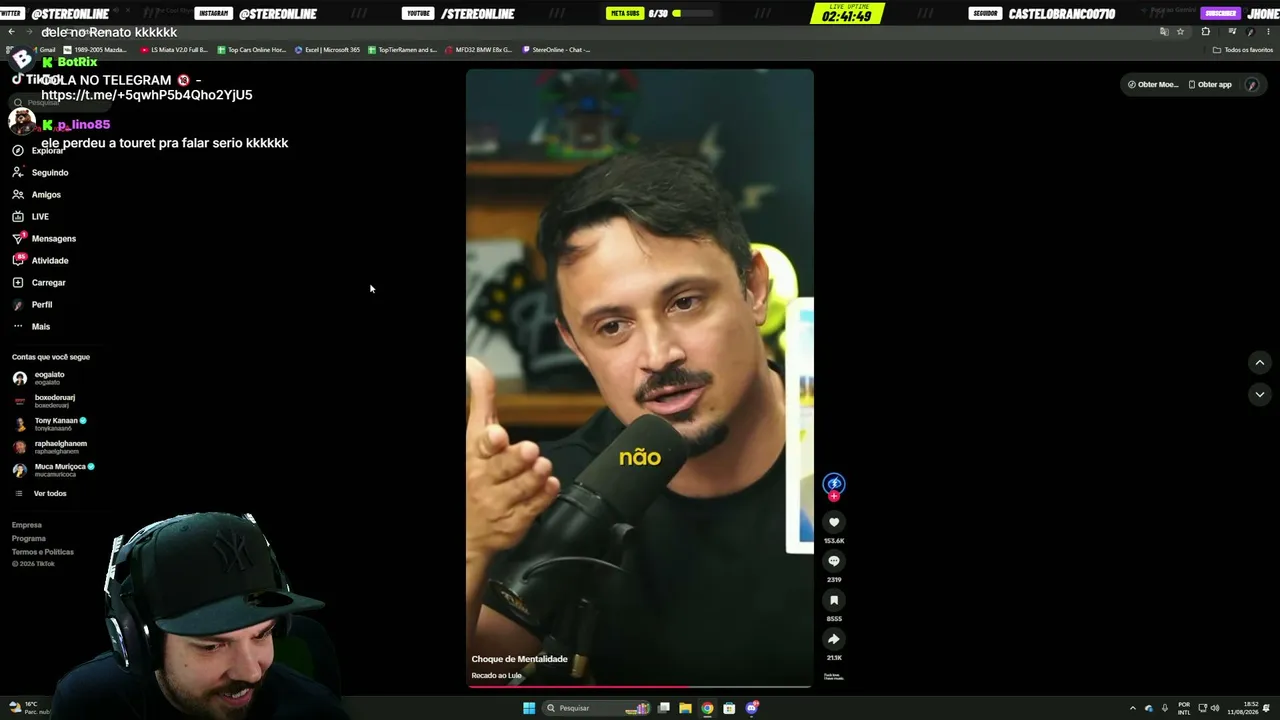Click the video caption Choque de Mentalidade
This screenshot has width=1280, height=720.
point(519,659)
